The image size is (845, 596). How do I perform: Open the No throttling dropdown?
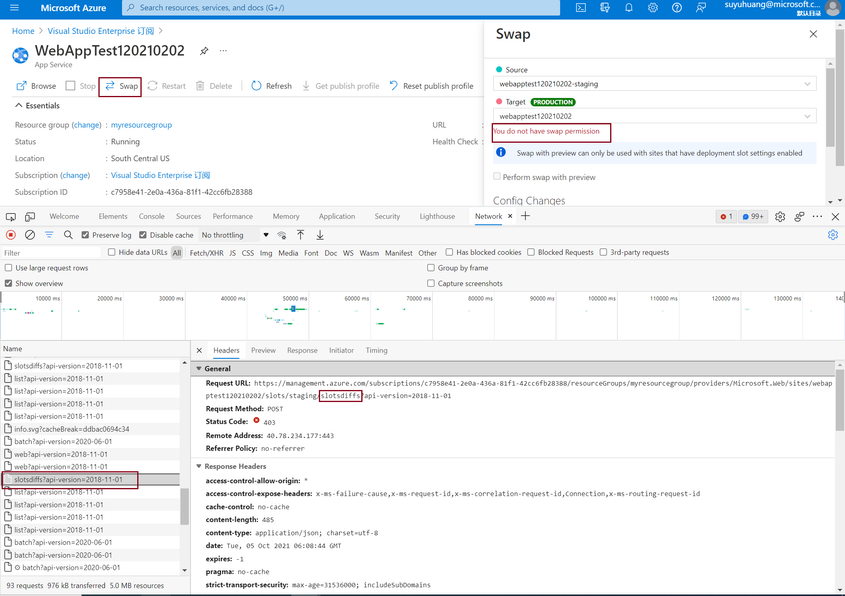(235, 235)
